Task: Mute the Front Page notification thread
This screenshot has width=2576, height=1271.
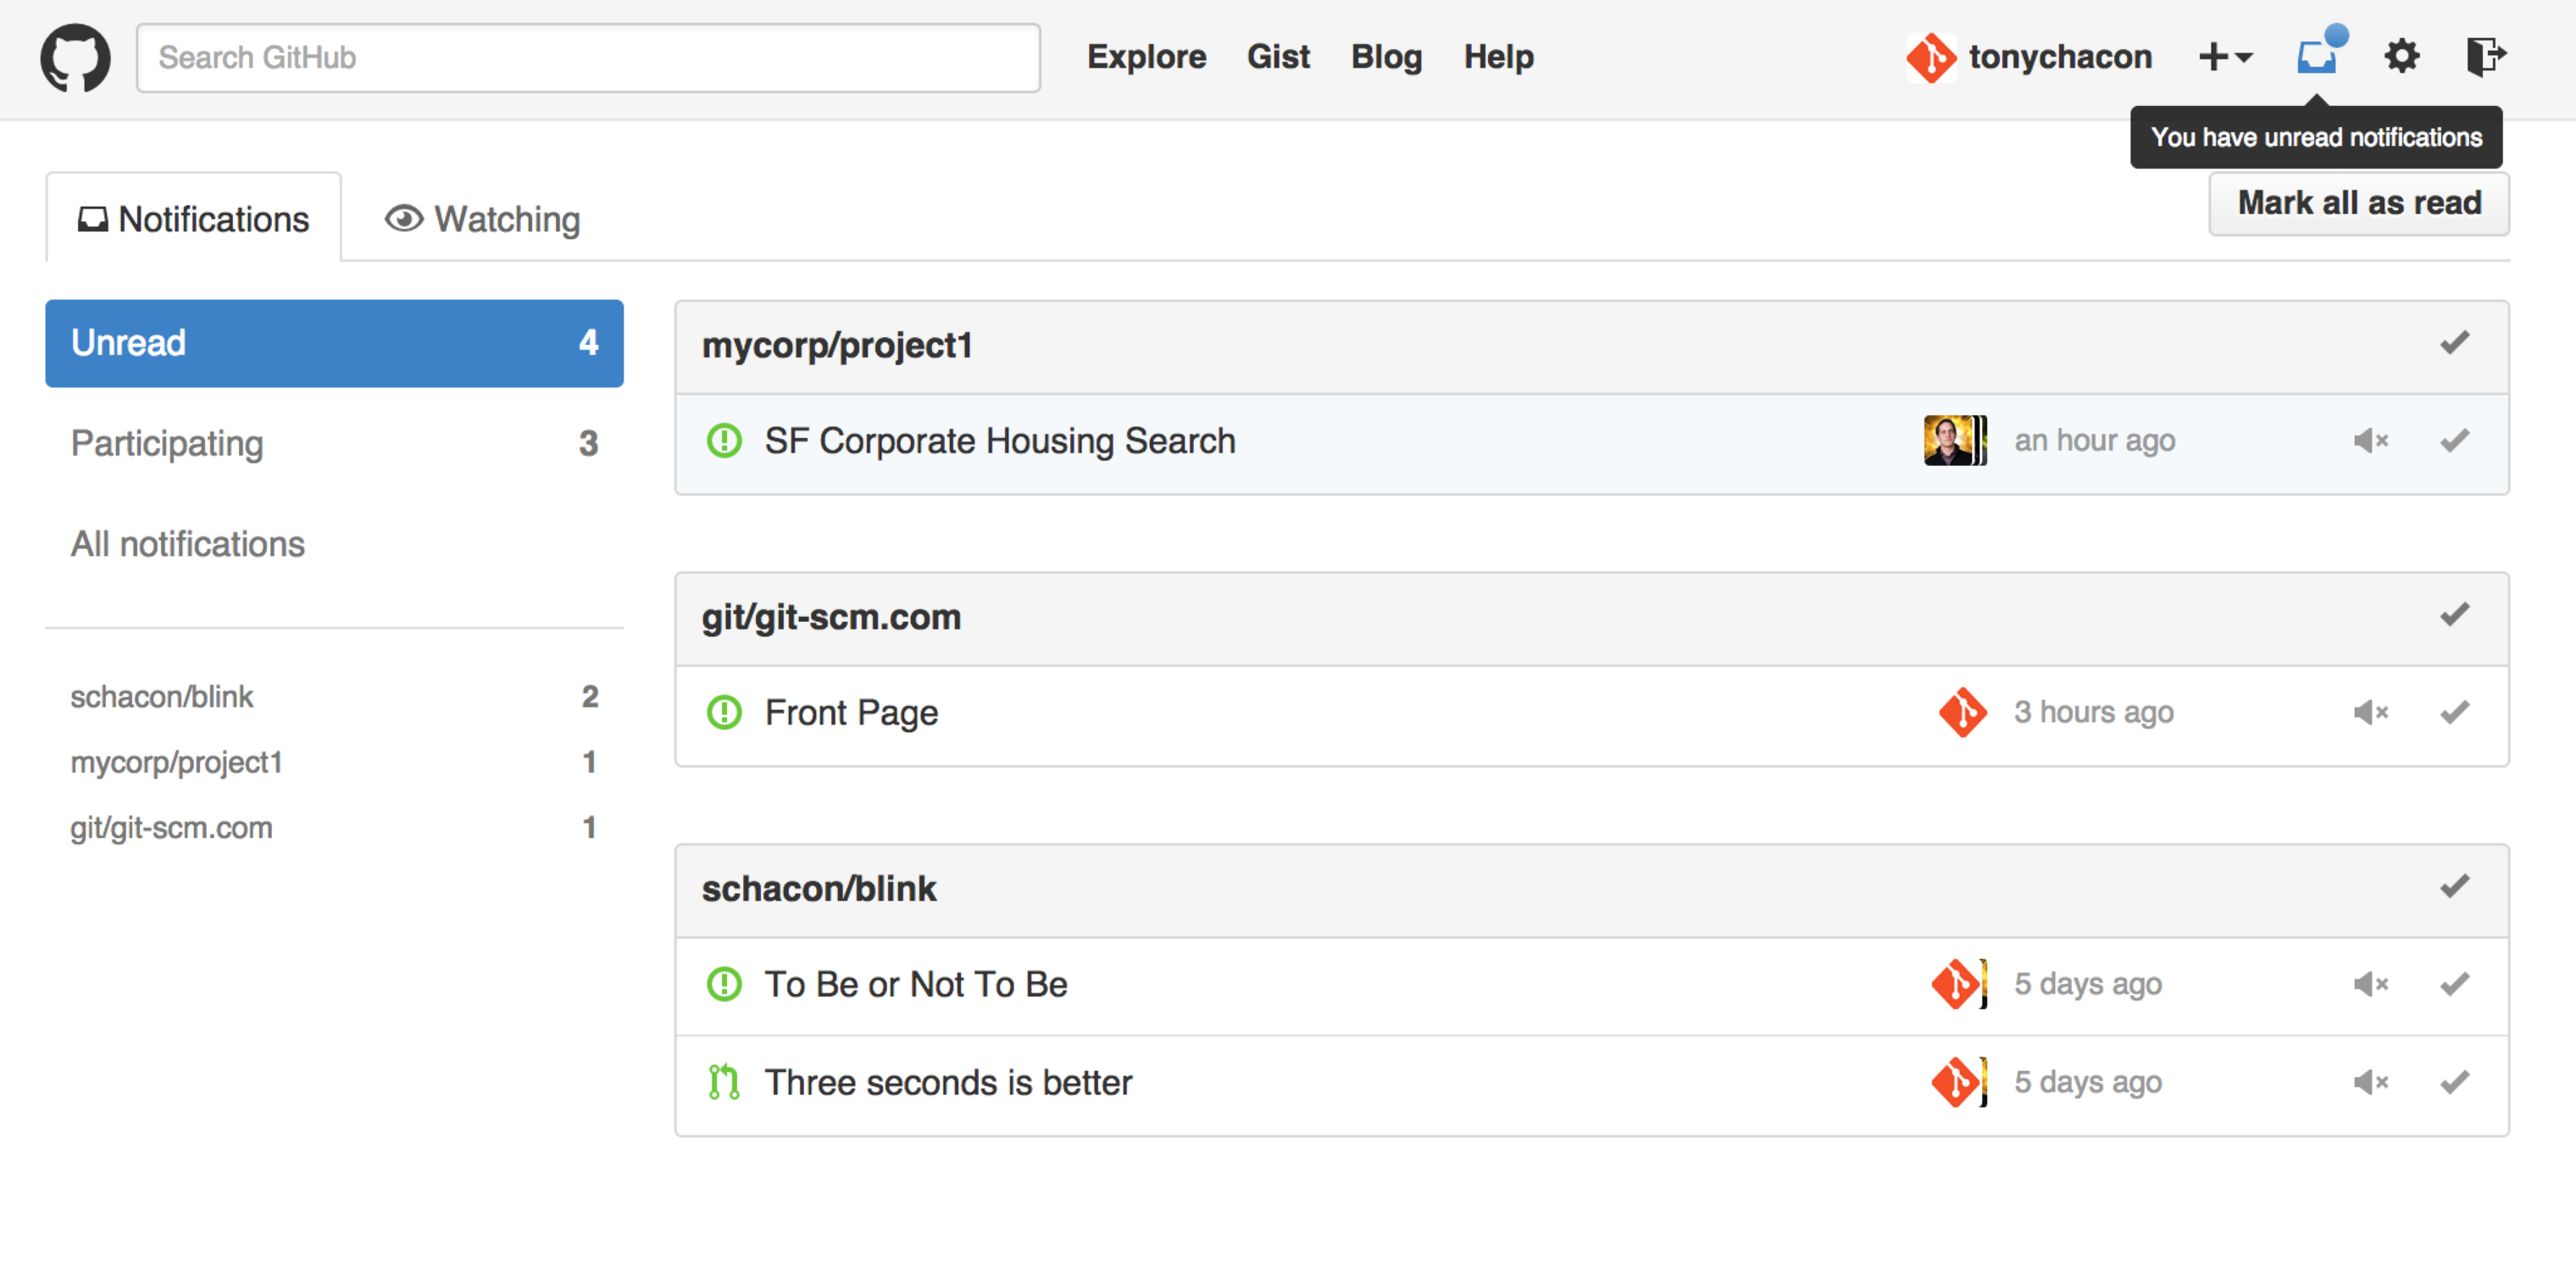Action: tap(2370, 713)
